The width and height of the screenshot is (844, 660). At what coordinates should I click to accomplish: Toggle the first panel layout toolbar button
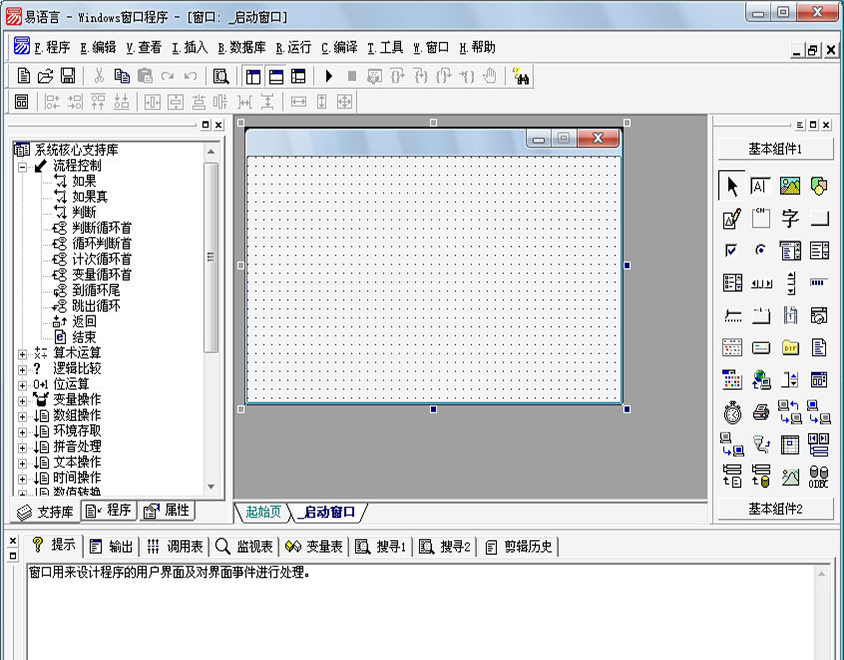coord(253,76)
